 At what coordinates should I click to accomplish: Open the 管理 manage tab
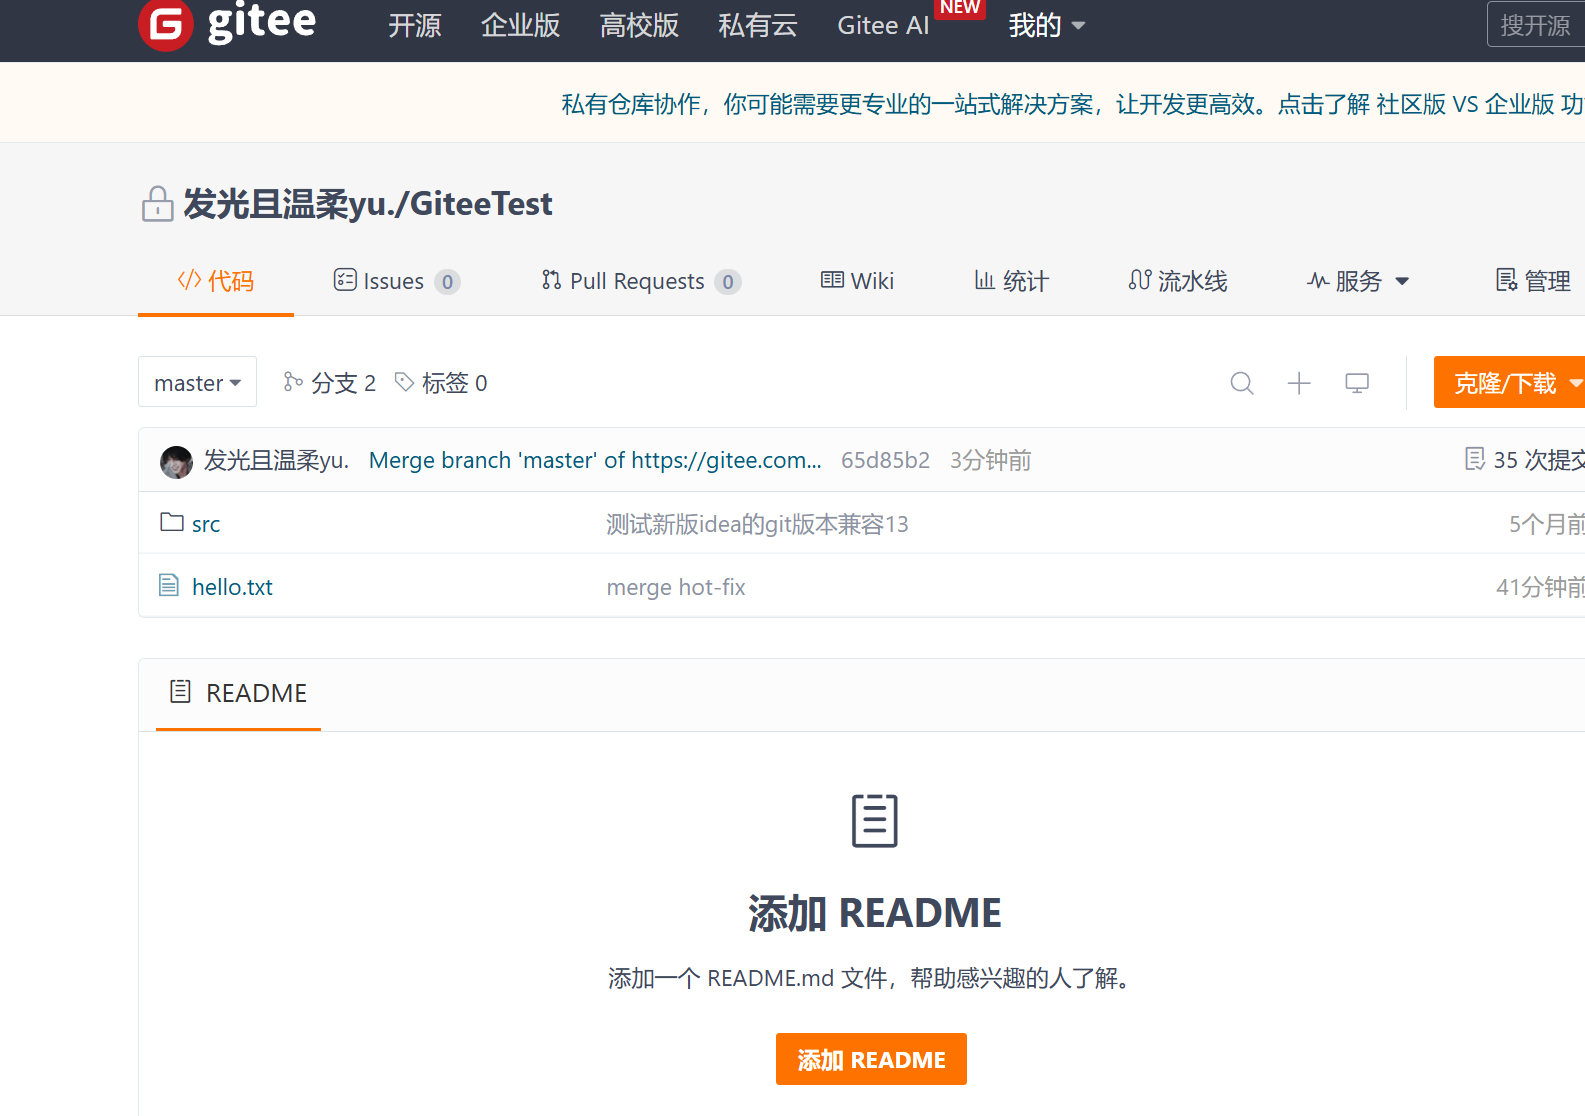1533,281
